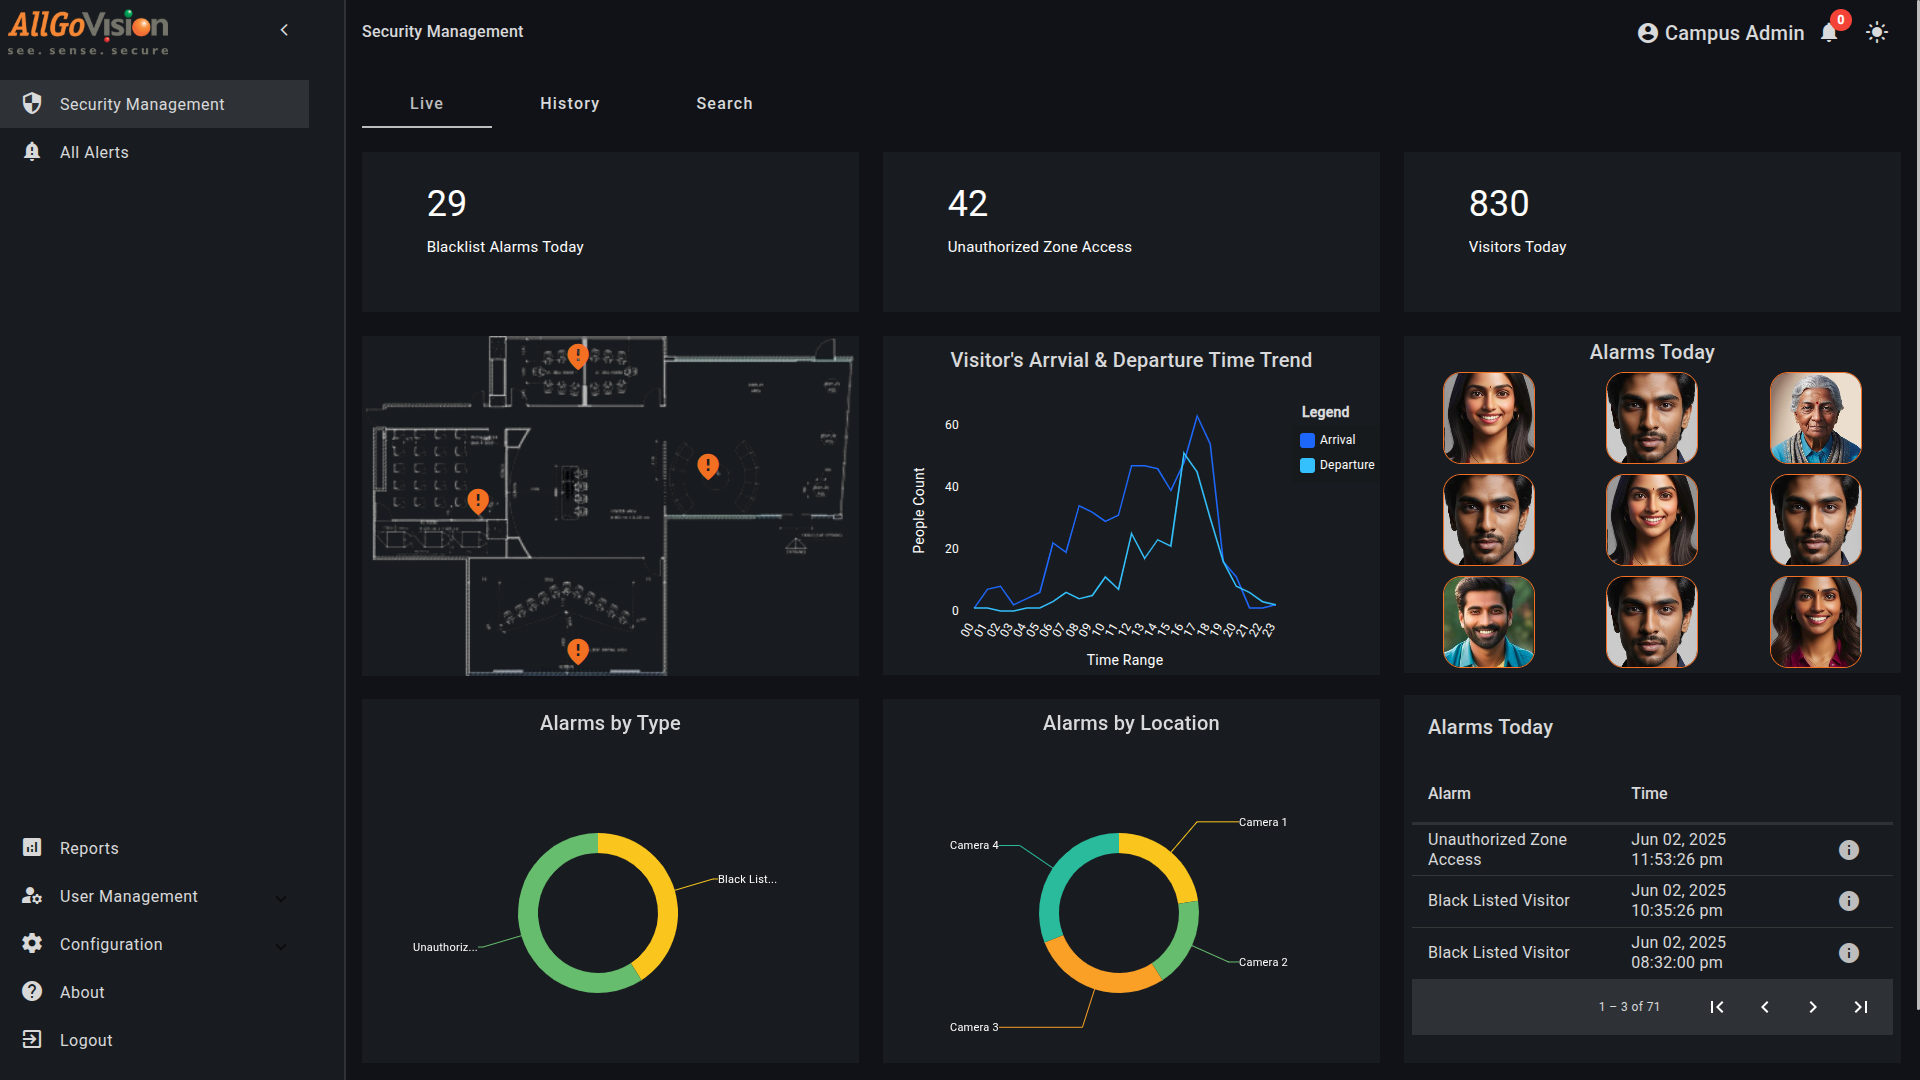The image size is (1920, 1080).
Task: Click the notification bell icon
Action: pyautogui.click(x=1829, y=33)
